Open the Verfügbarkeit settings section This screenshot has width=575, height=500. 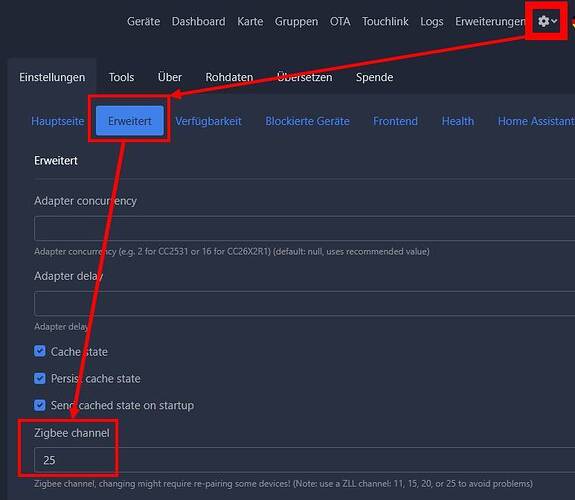pos(208,121)
